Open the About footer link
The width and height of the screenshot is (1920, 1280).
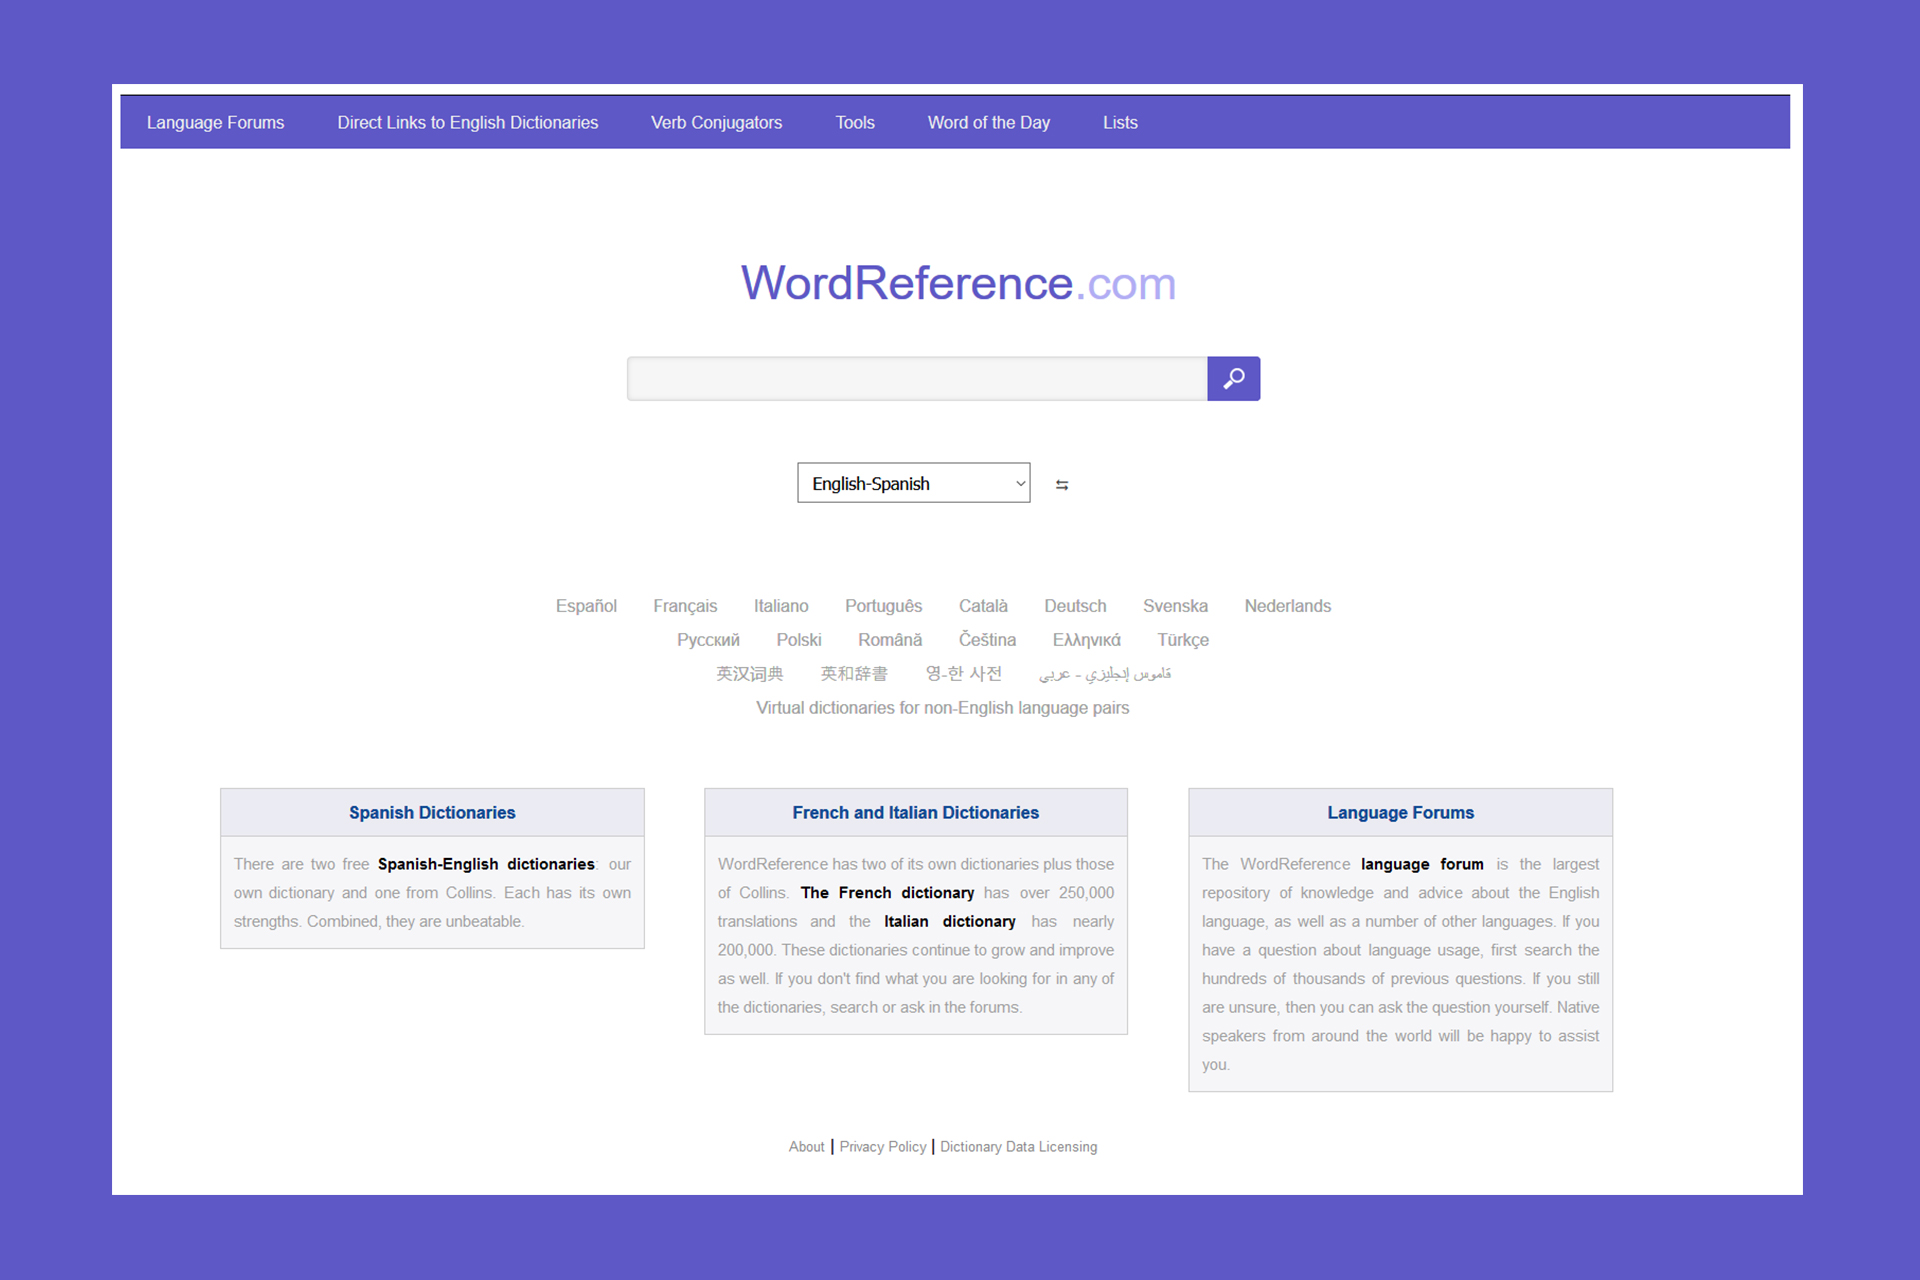[806, 1147]
